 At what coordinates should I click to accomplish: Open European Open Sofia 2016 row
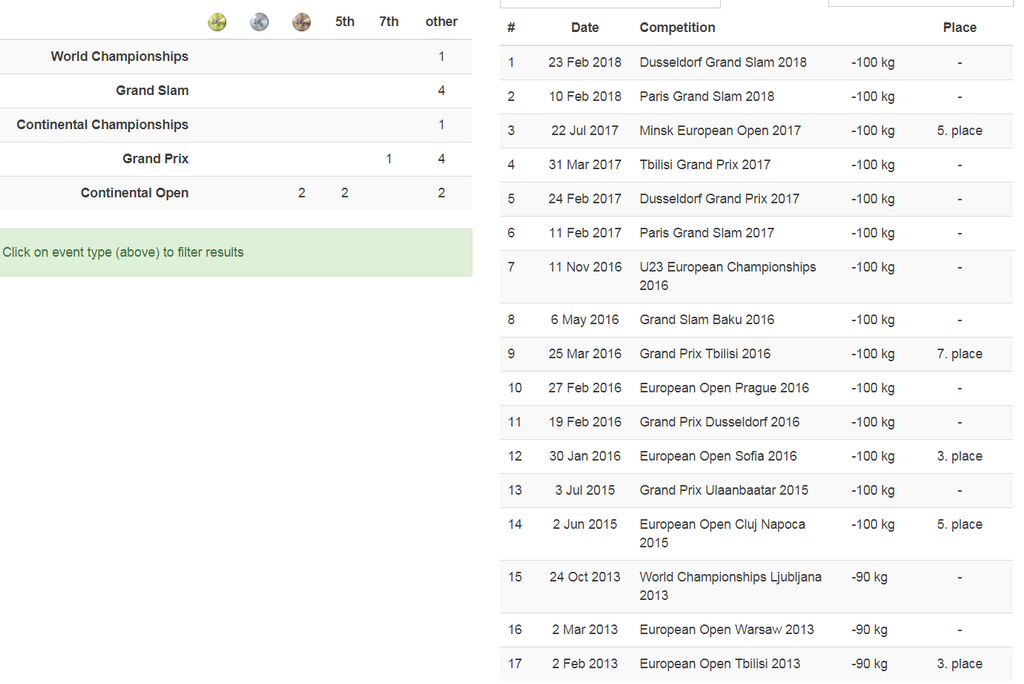tap(718, 456)
